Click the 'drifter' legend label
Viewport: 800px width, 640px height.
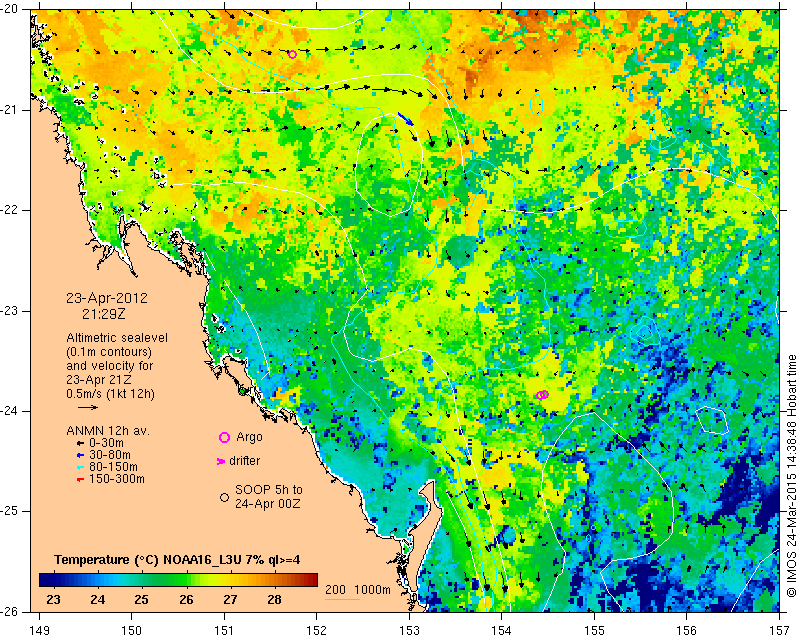244,461
